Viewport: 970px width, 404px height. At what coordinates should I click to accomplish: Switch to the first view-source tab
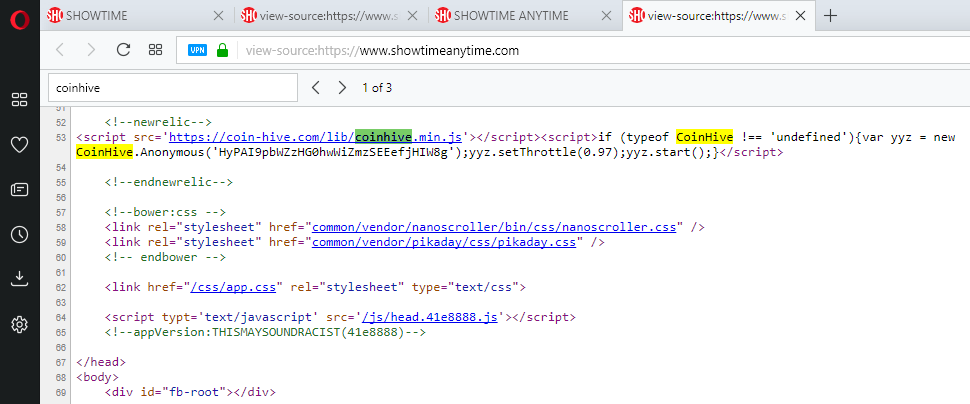330,16
